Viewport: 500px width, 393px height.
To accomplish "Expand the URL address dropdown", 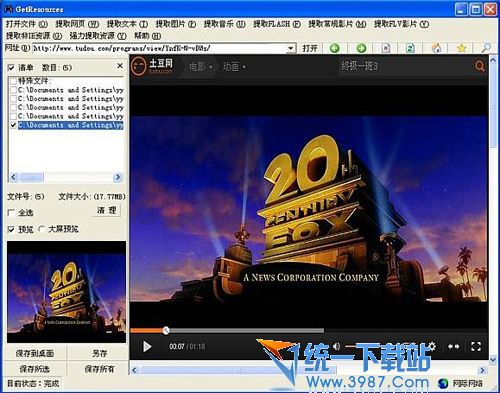I will click(291, 48).
